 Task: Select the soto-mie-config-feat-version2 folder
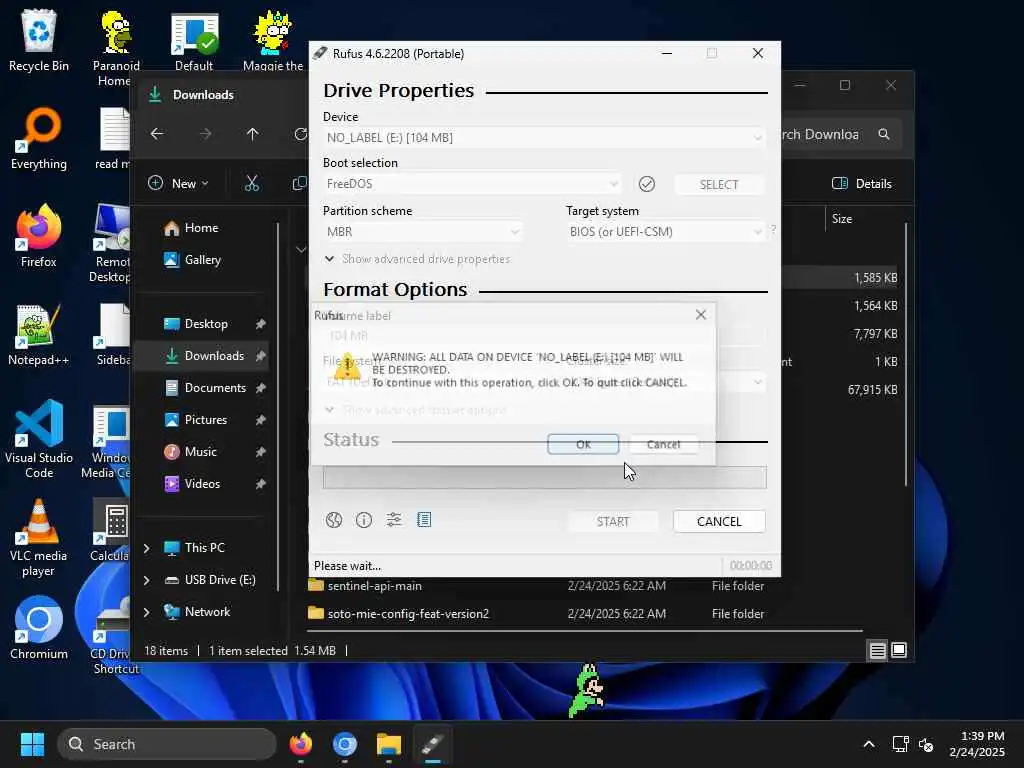[408, 614]
